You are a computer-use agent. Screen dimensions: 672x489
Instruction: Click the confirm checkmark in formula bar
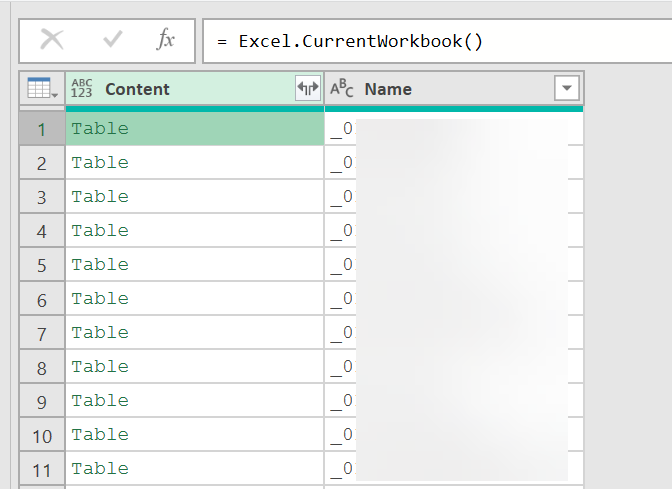(x=113, y=40)
